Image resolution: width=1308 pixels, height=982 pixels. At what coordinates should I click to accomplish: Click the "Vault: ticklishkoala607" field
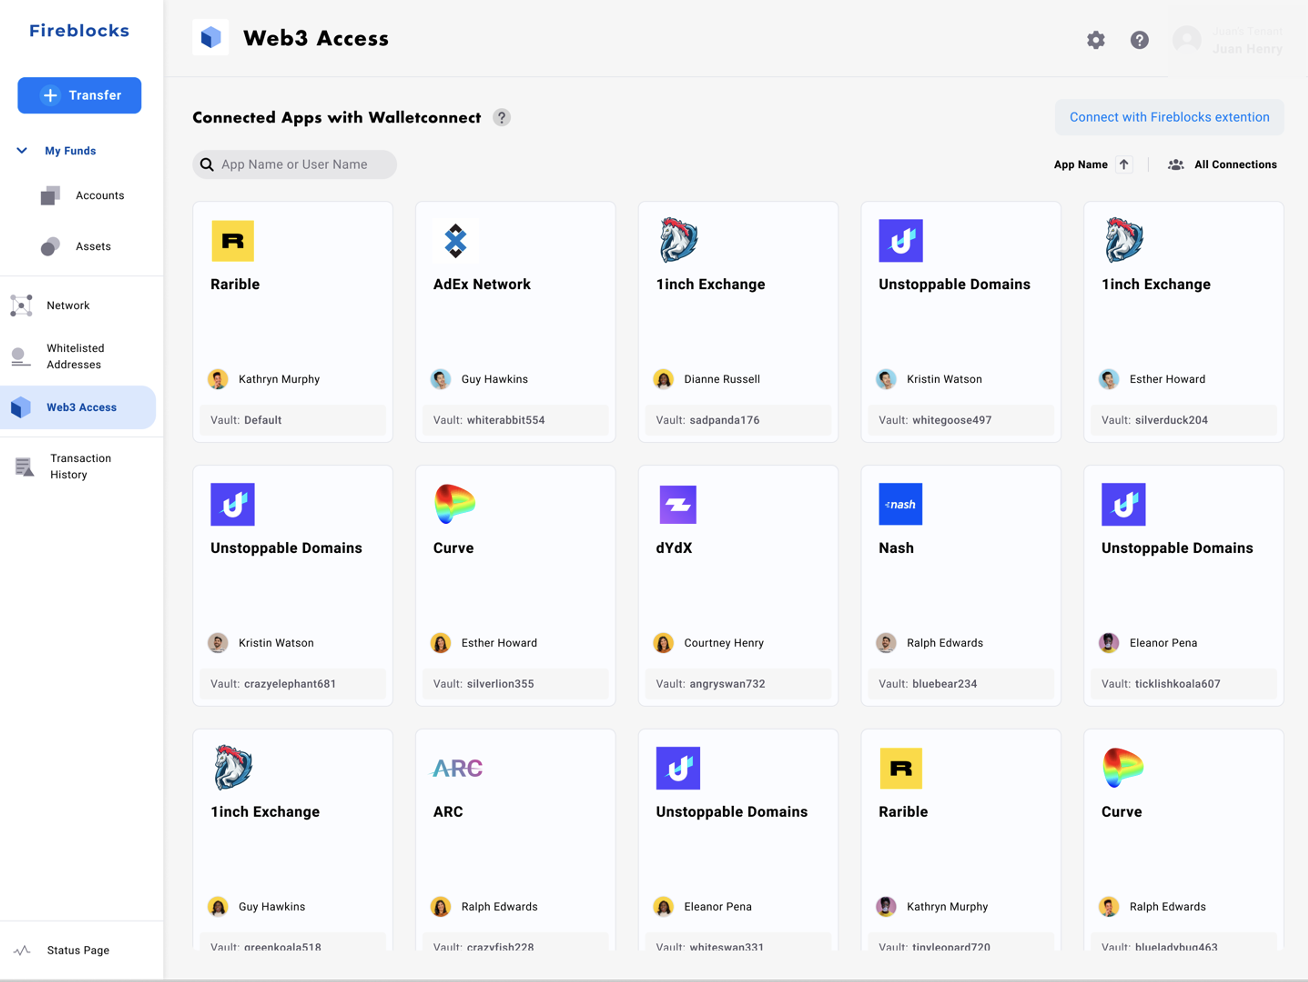coord(1184,684)
